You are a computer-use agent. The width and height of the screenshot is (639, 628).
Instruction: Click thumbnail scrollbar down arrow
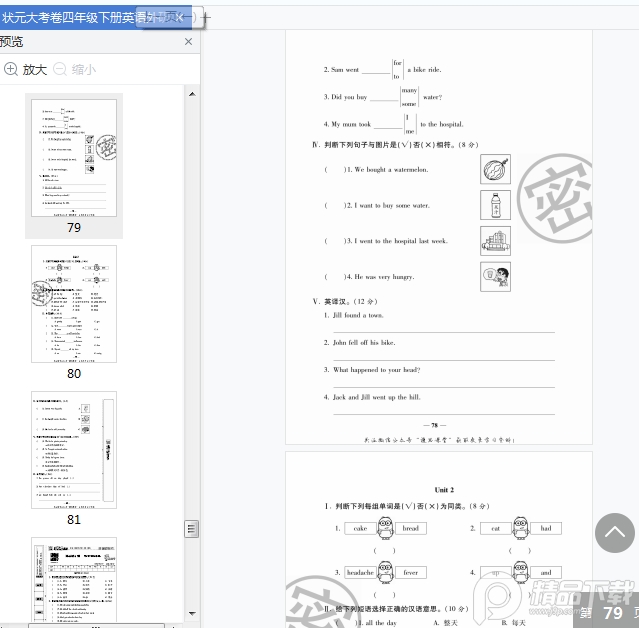coord(192,613)
